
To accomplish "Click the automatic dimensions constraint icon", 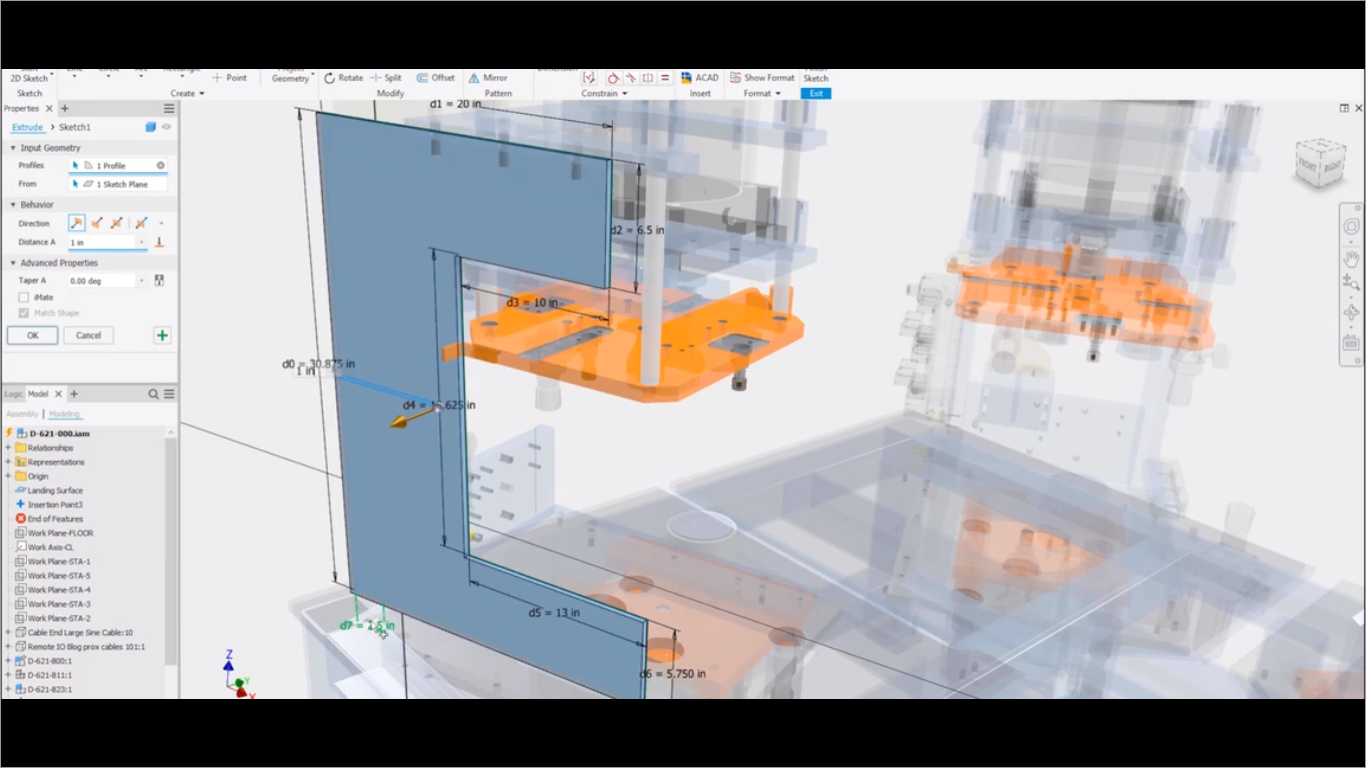I will [589, 78].
